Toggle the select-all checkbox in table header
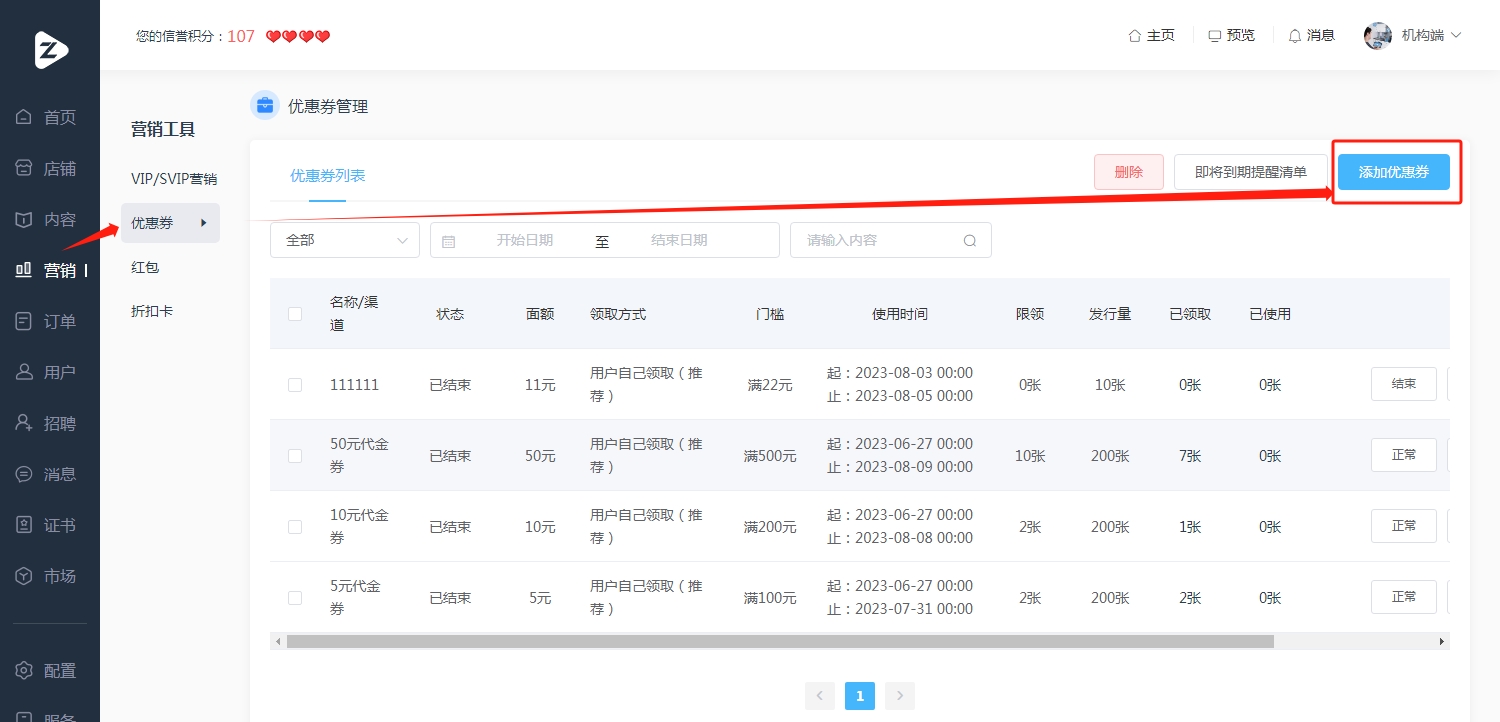This screenshot has width=1500, height=722. click(x=295, y=314)
